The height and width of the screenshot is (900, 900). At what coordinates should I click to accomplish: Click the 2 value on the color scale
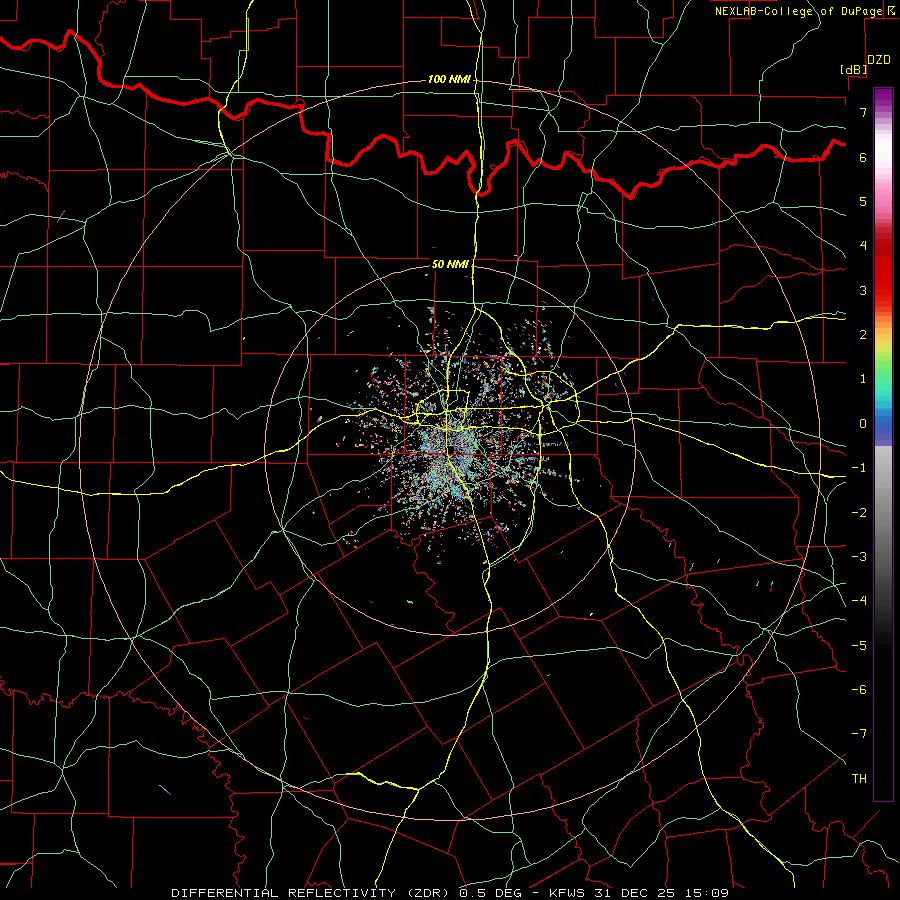point(863,335)
